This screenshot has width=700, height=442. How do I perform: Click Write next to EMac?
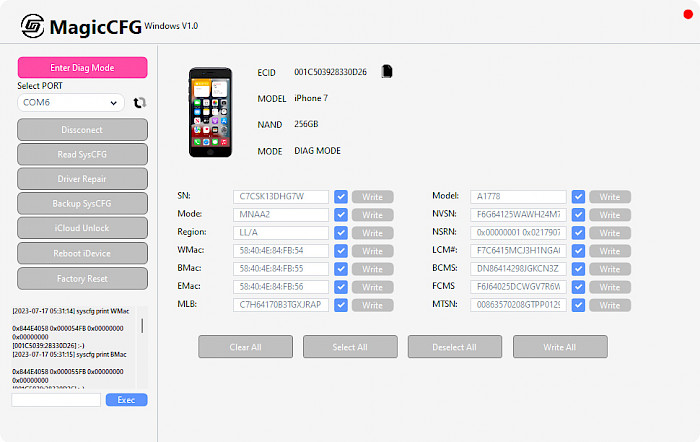[x=372, y=287]
